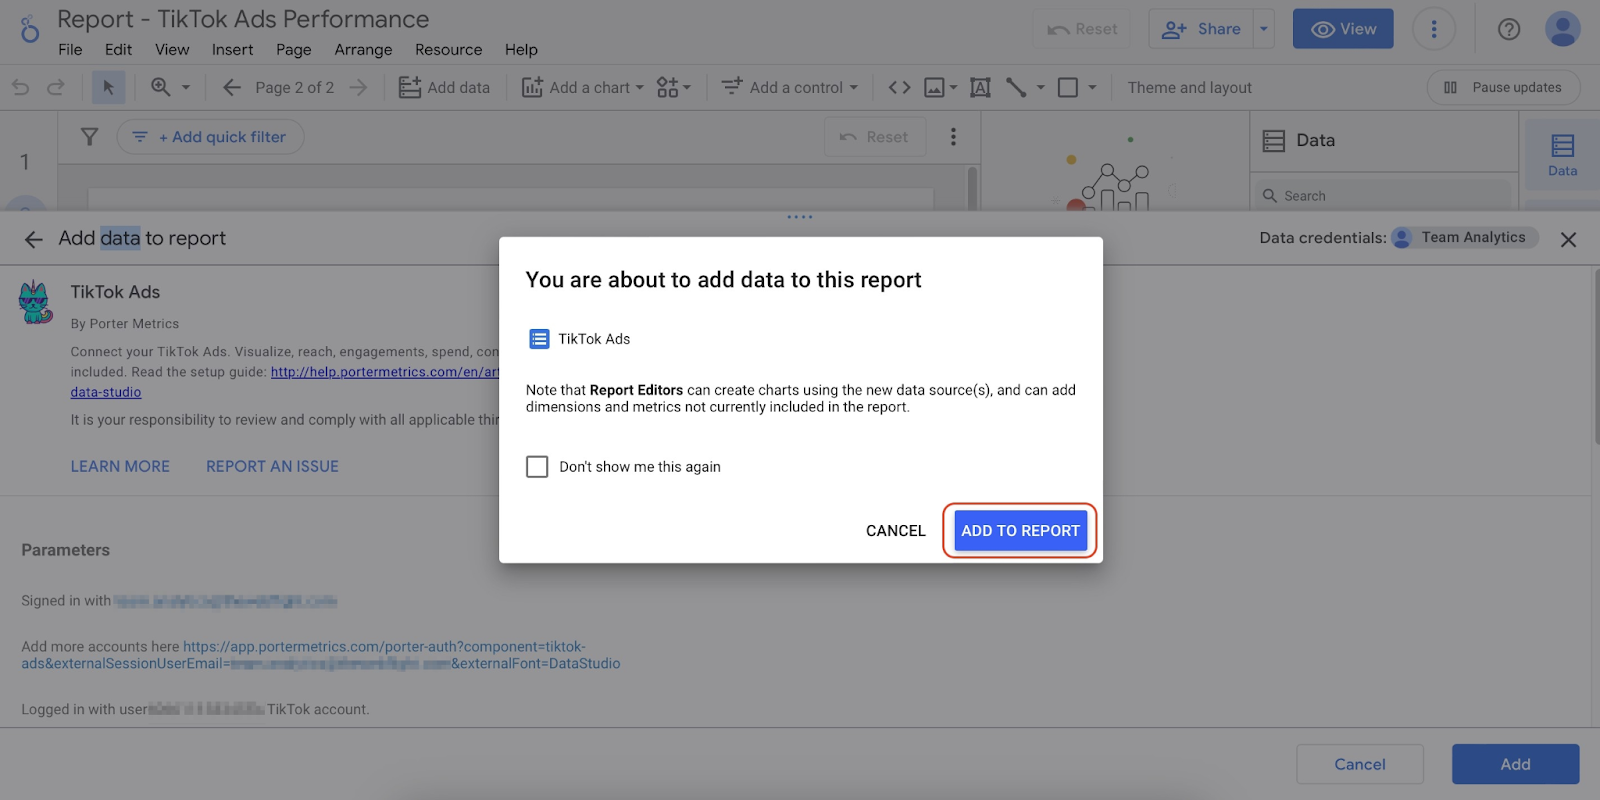Open the help question mark icon
1600x800 pixels.
1509,29
